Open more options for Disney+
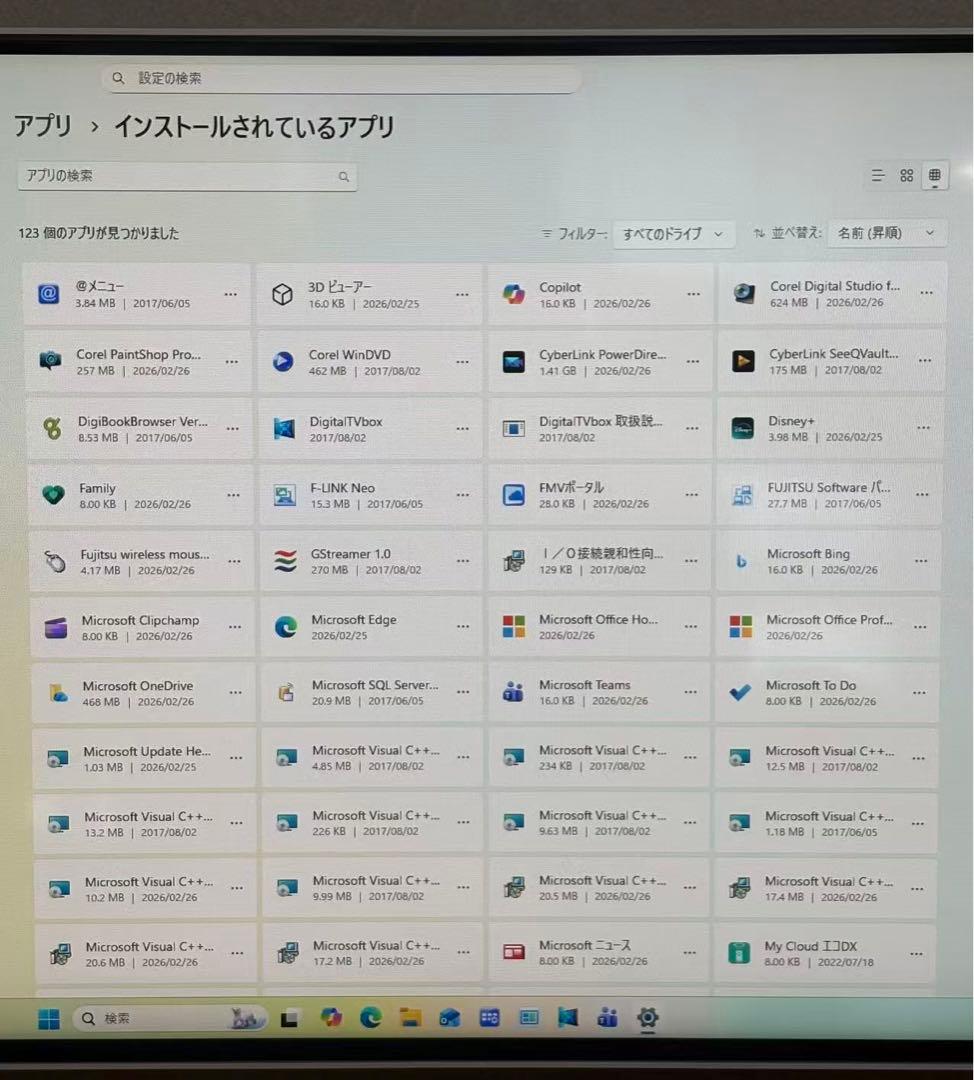Viewport: 974px width, 1080px height. (924, 428)
